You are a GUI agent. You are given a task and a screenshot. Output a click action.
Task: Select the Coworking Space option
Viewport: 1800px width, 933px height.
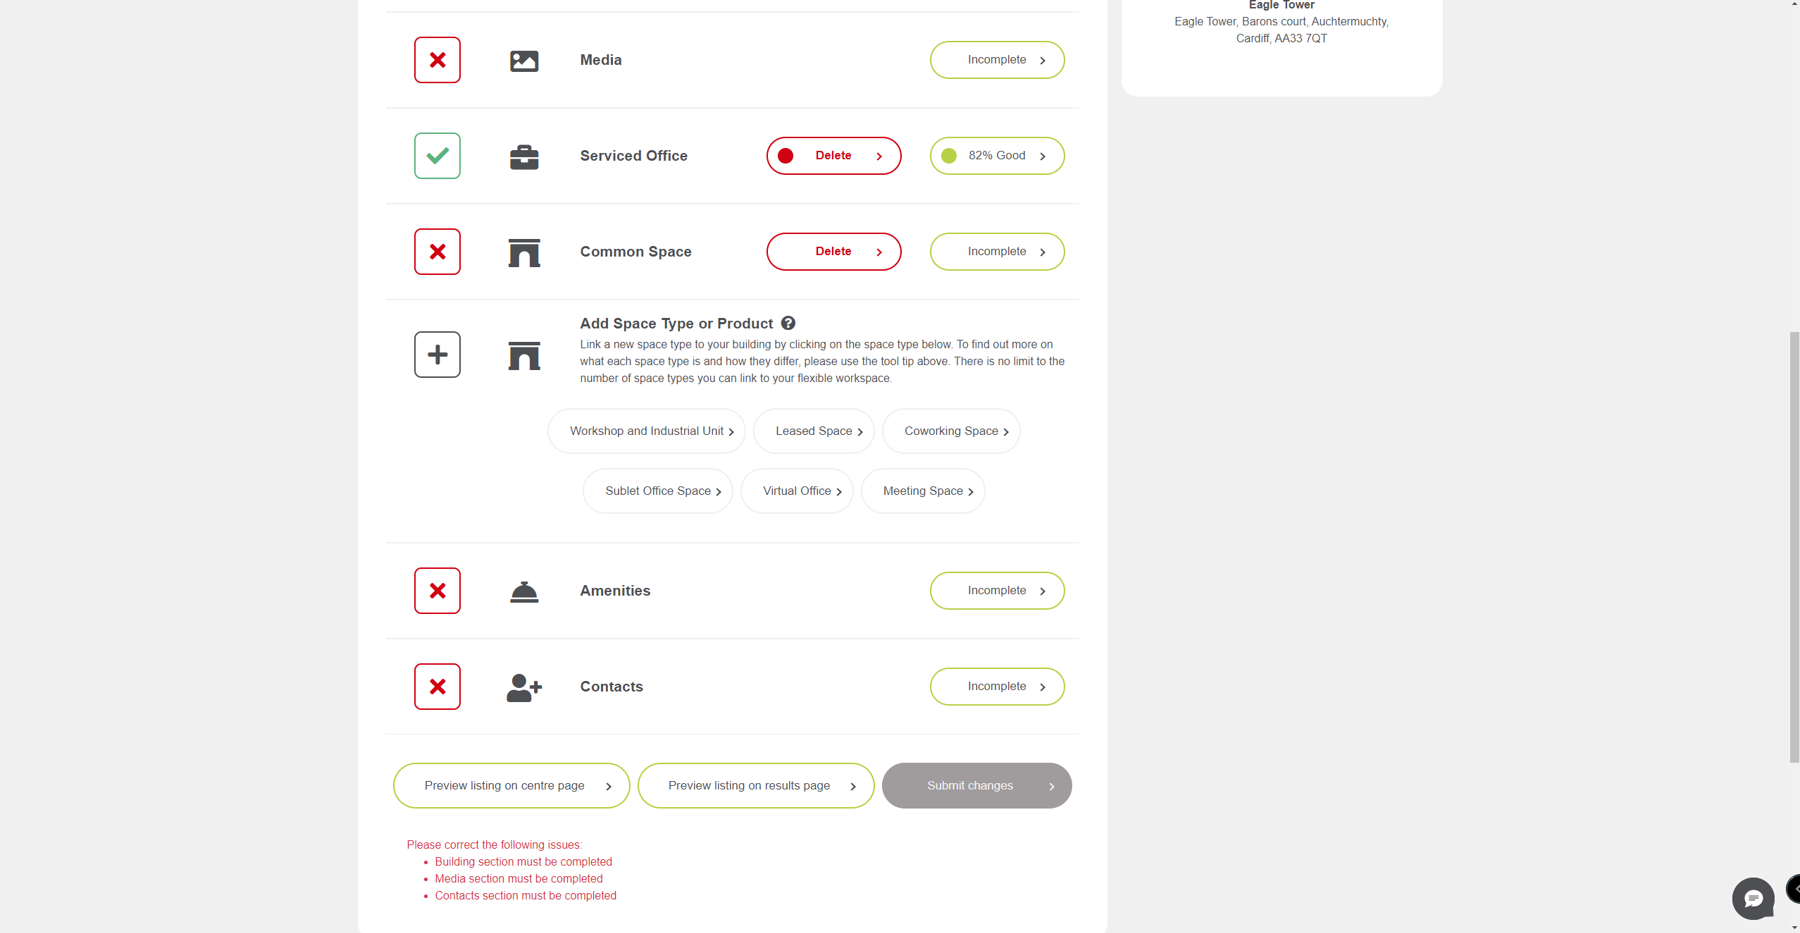tap(951, 431)
